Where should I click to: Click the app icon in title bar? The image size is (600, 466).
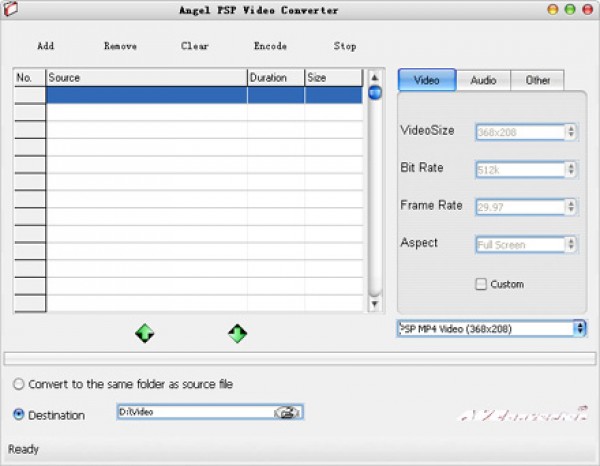[10, 9]
